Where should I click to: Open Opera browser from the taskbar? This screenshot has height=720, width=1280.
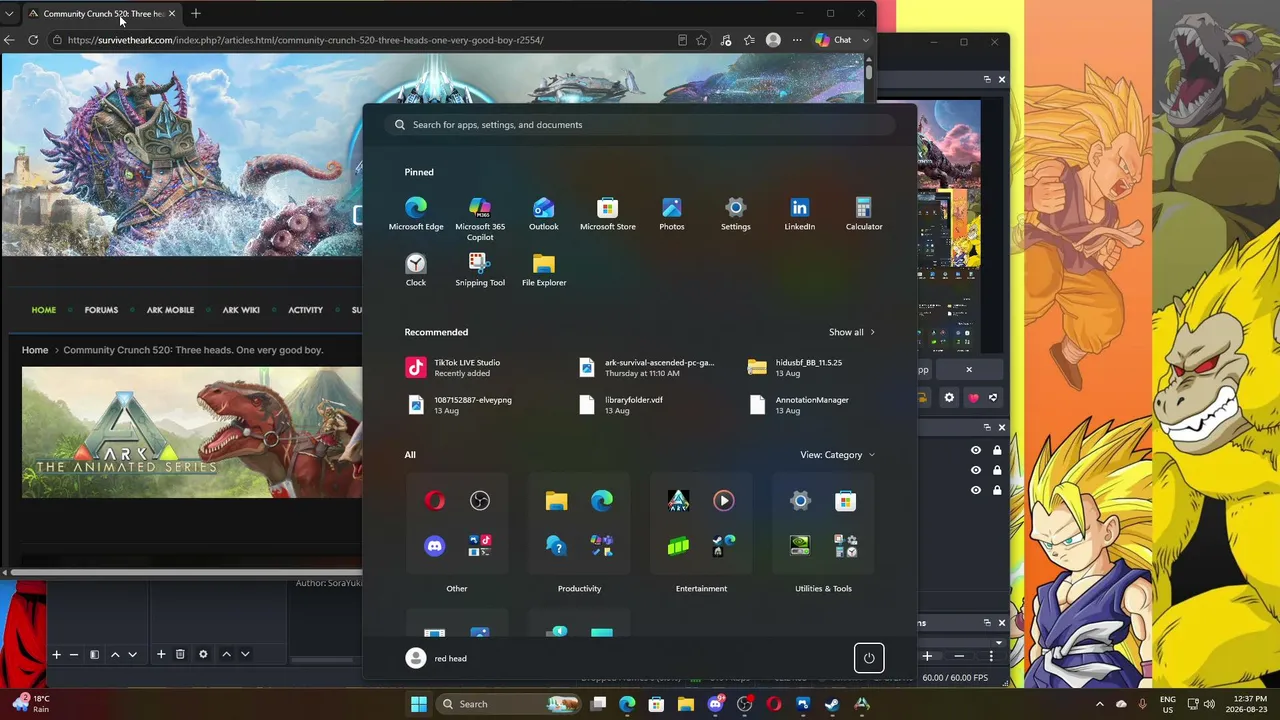tap(773, 704)
